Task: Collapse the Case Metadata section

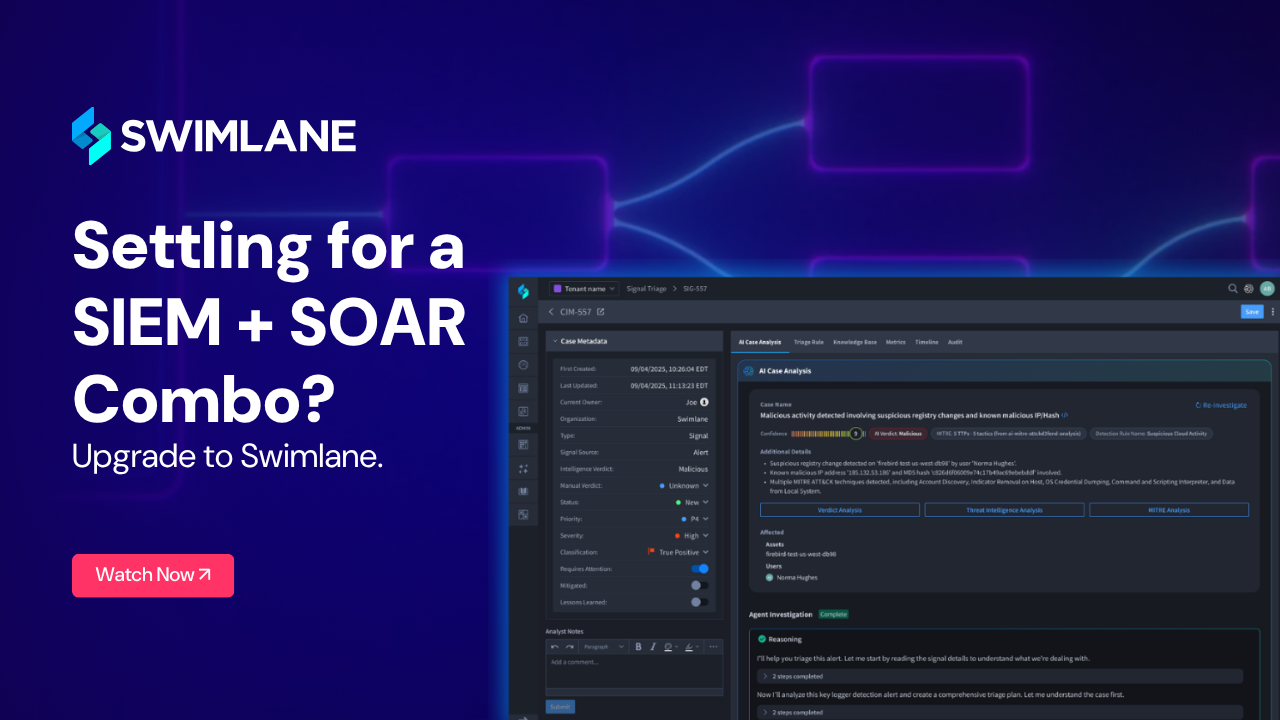Action: click(x=556, y=341)
